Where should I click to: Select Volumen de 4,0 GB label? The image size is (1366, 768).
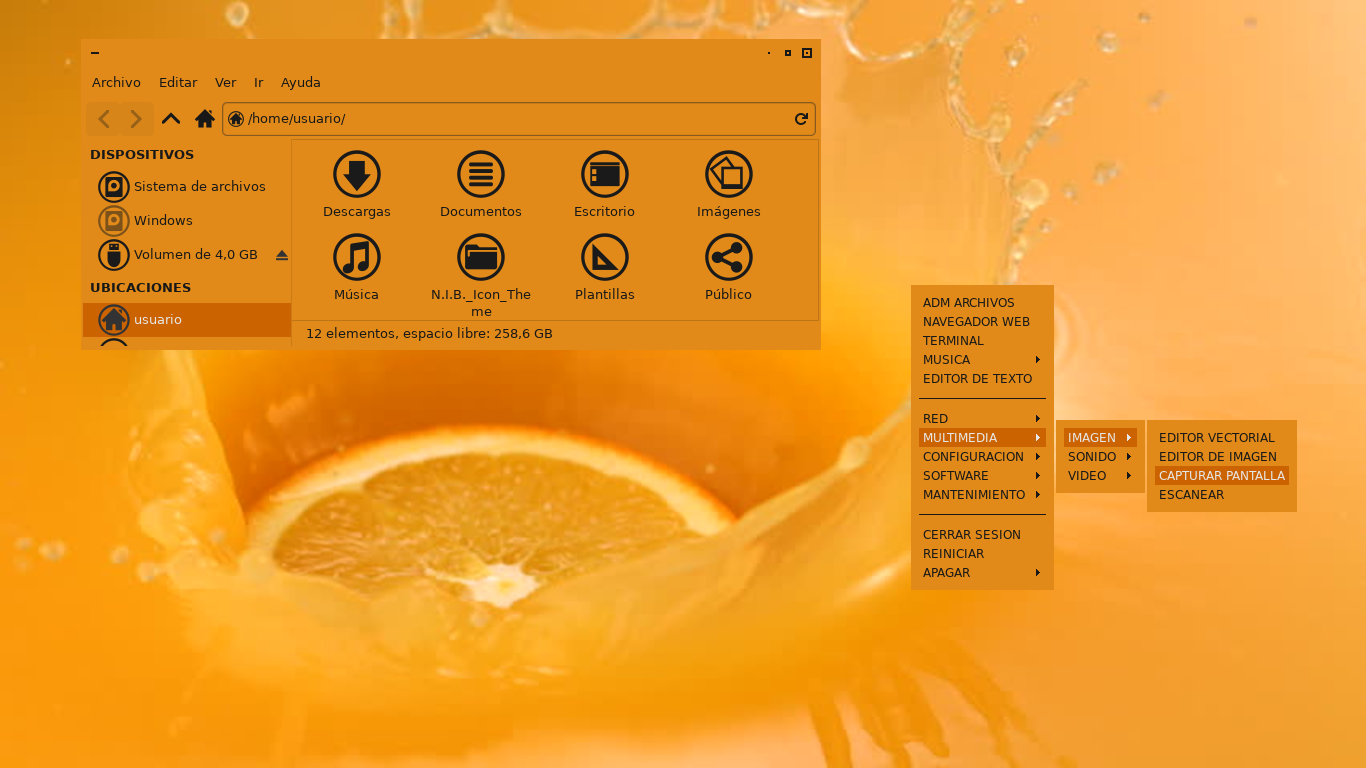196,255
